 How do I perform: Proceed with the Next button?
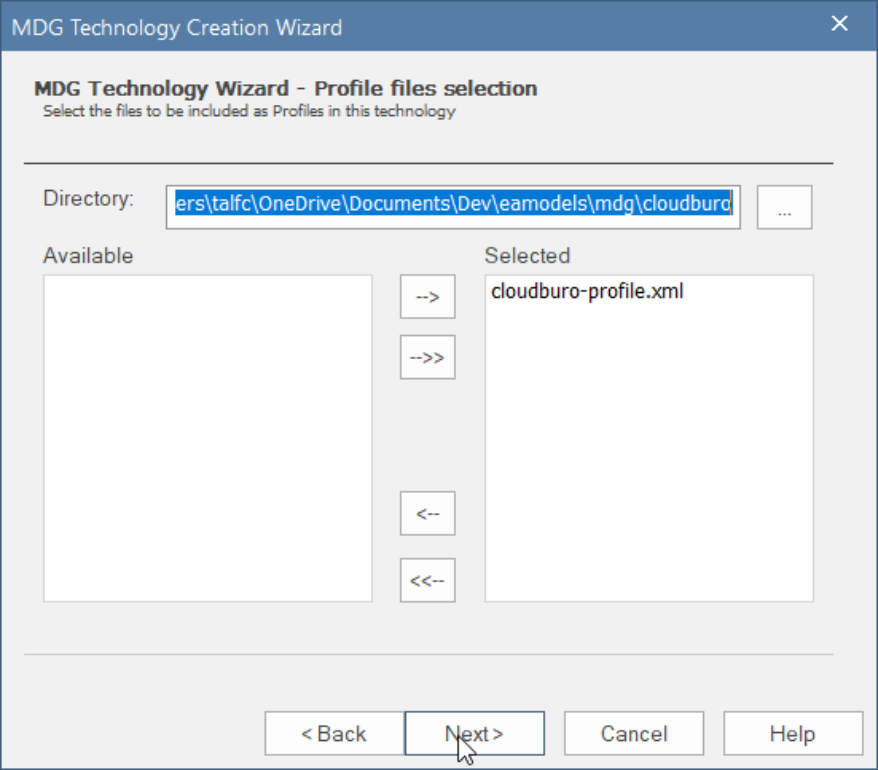474,734
